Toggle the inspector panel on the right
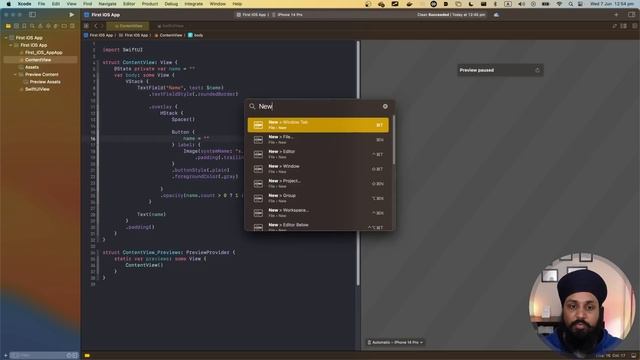640x360 pixels. tap(631, 15)
